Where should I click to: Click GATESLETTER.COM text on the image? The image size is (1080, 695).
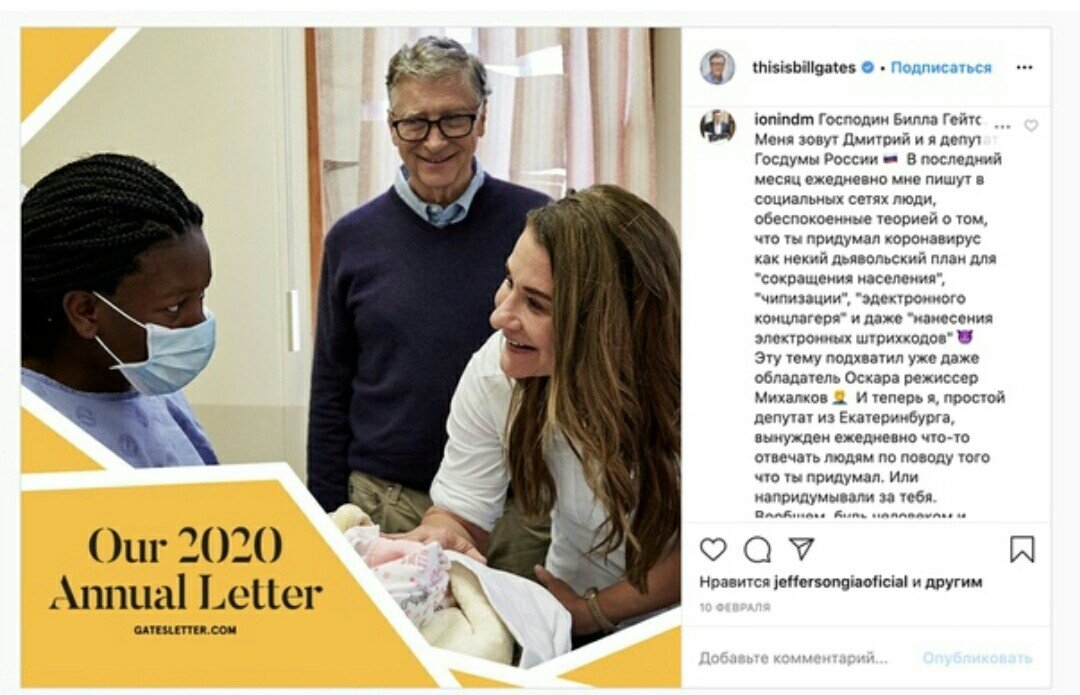[185, 630]
